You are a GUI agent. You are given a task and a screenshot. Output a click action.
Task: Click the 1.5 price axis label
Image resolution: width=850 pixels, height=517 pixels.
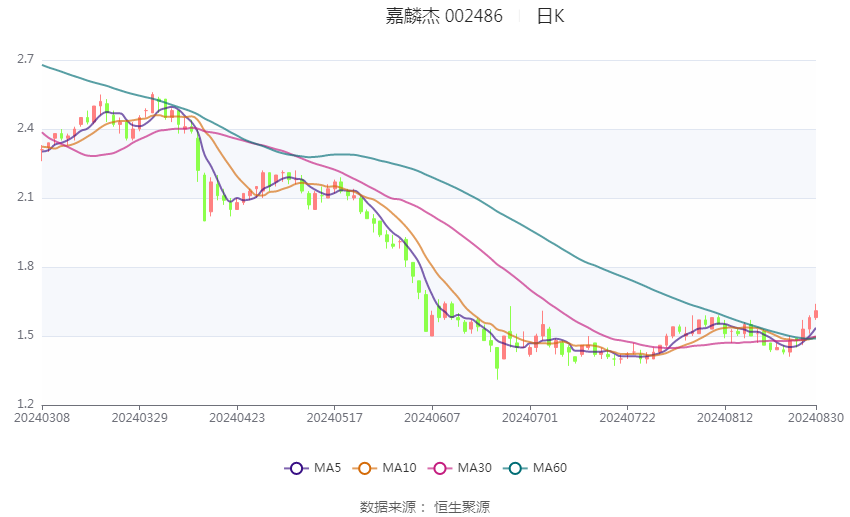[25, 335]
